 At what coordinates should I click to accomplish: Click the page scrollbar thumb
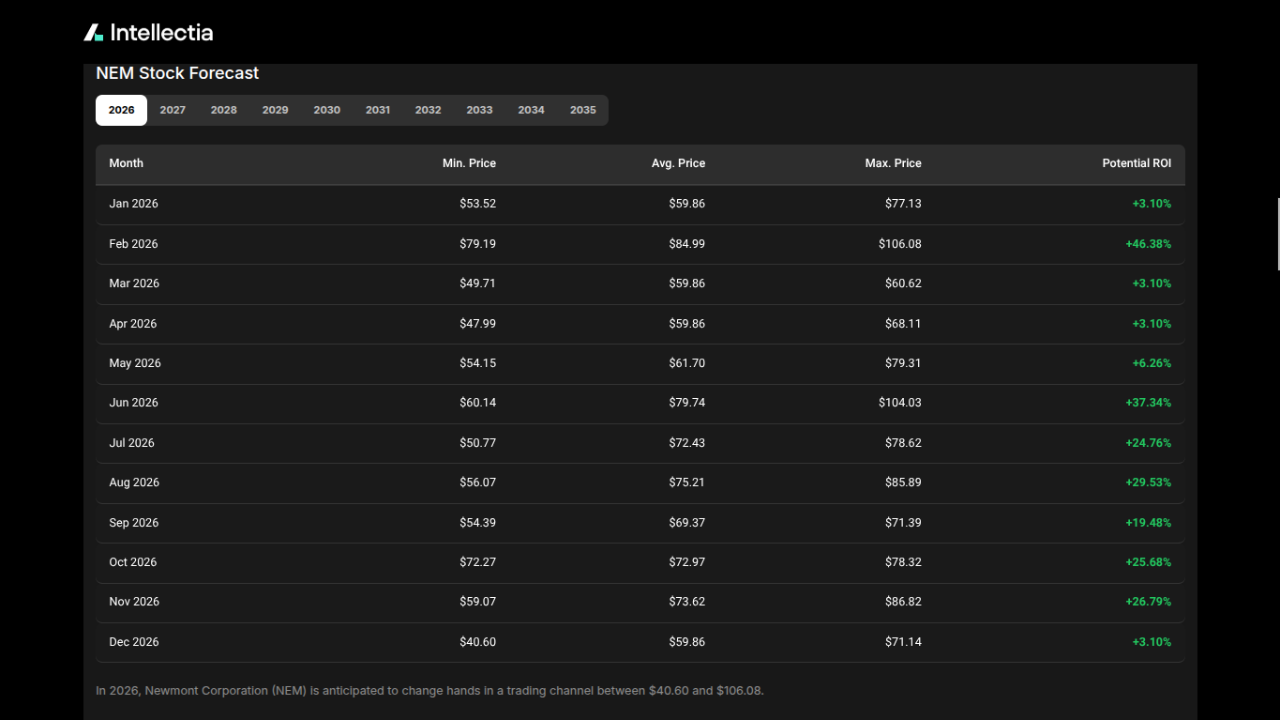(1278, 234)
